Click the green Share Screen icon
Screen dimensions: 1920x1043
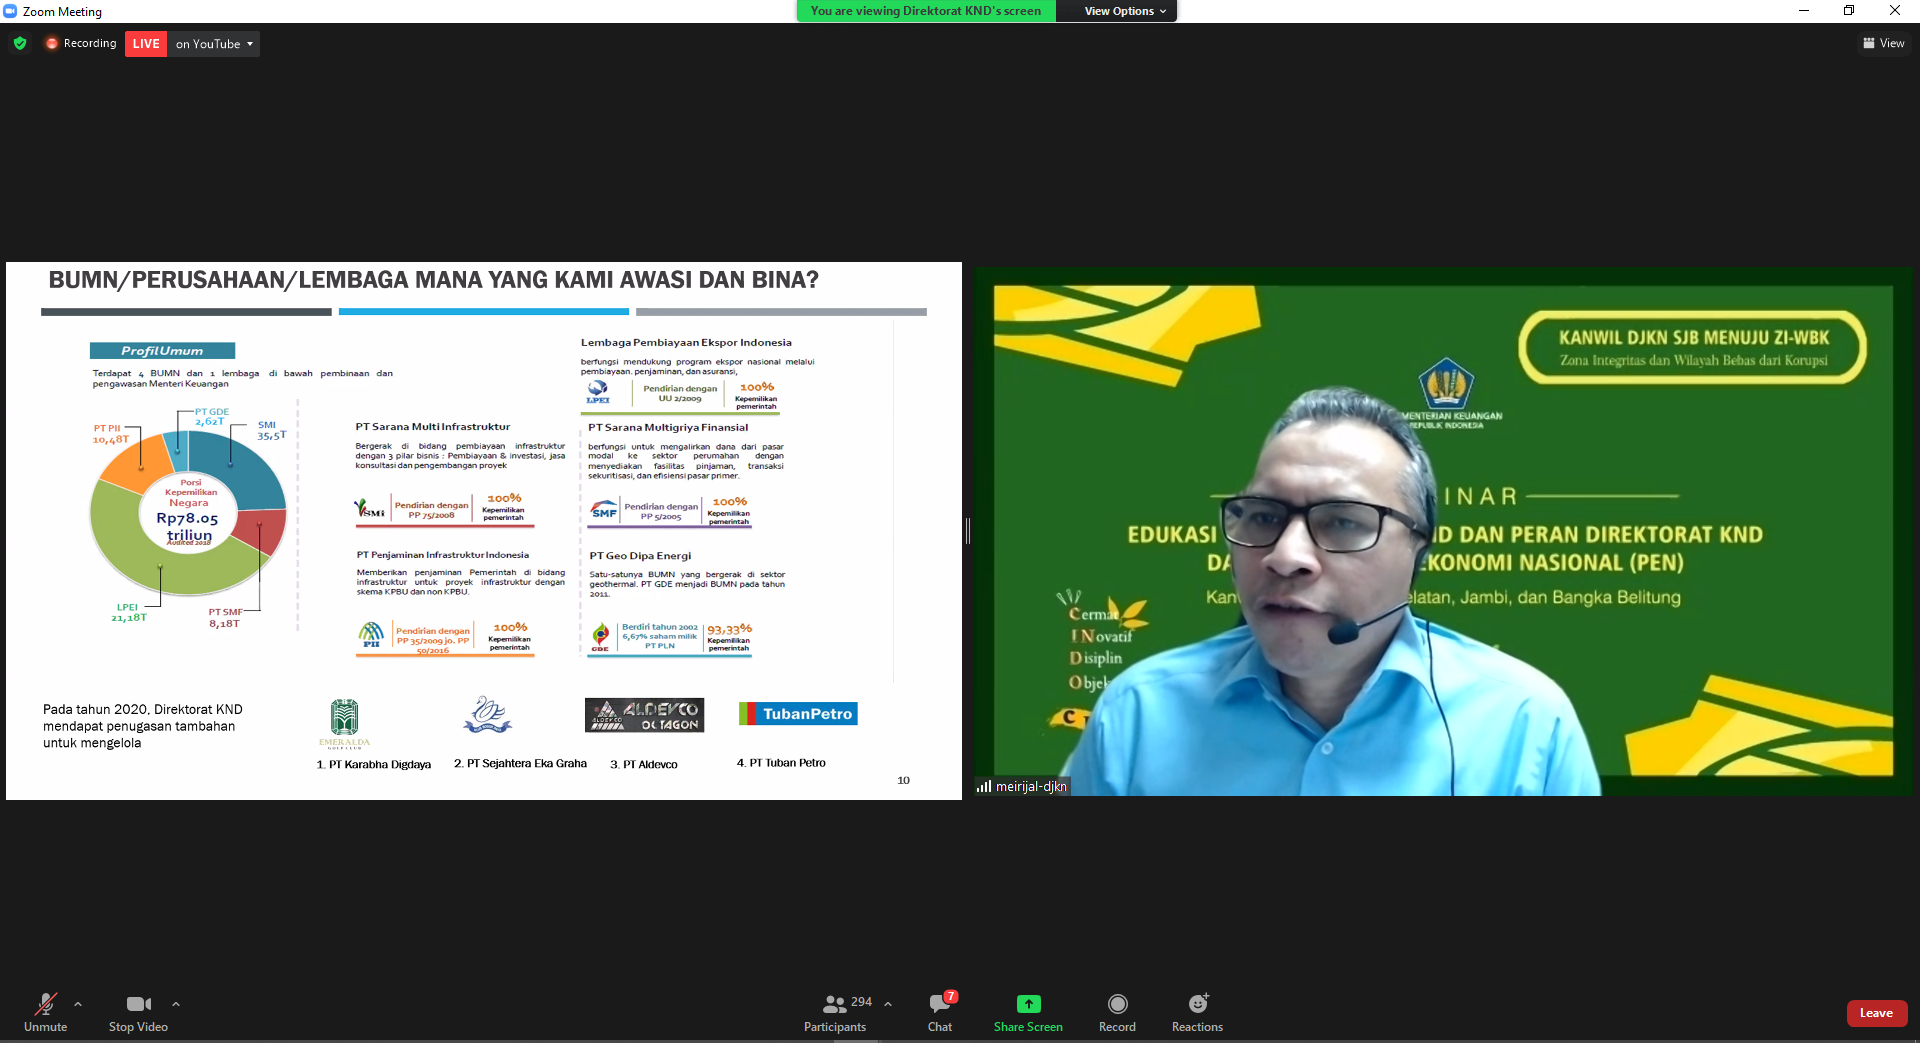click(1028, 1004)
